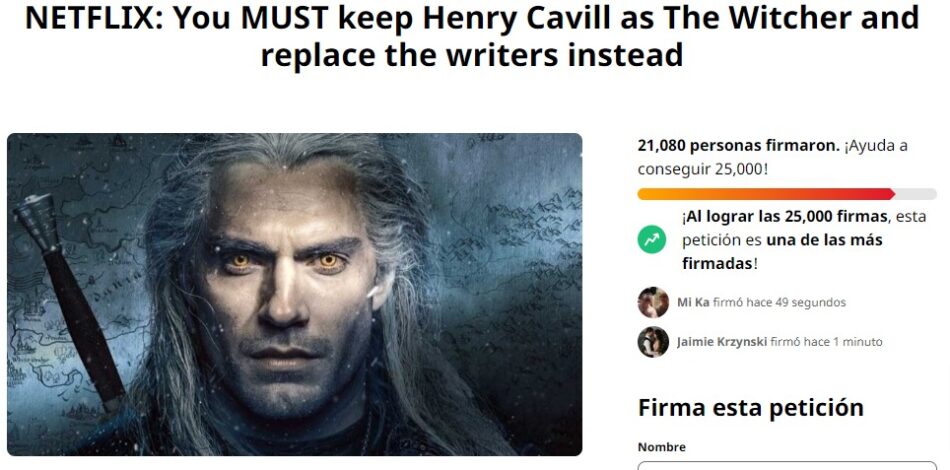Click the "21,080 personas firmaron" count

(738, 146)
